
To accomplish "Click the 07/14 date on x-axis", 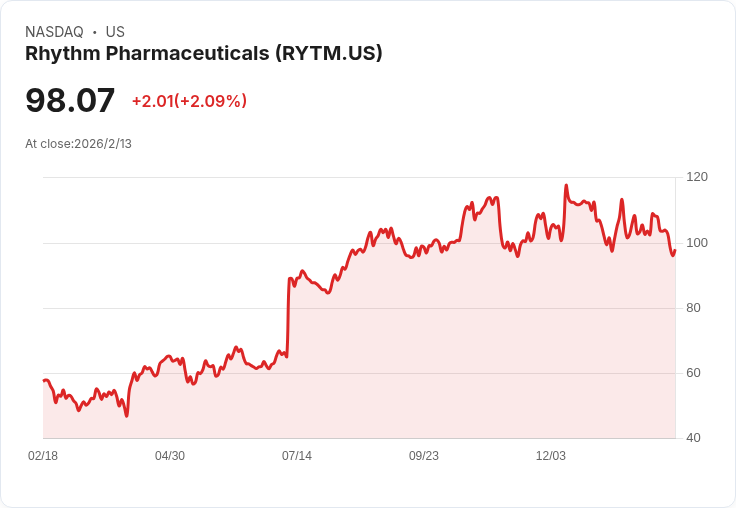I will [297, 456].
